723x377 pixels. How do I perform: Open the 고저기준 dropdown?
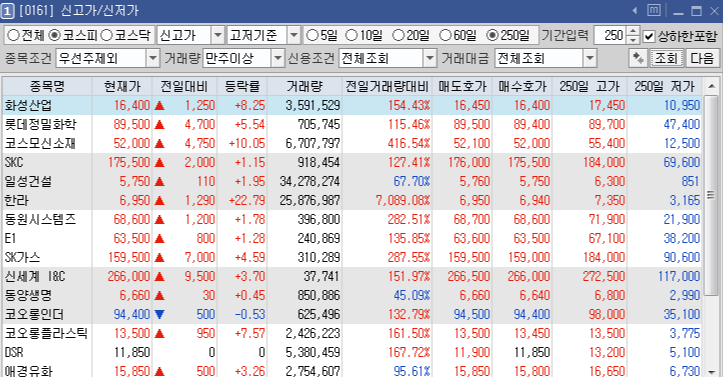tap(294, 35)
